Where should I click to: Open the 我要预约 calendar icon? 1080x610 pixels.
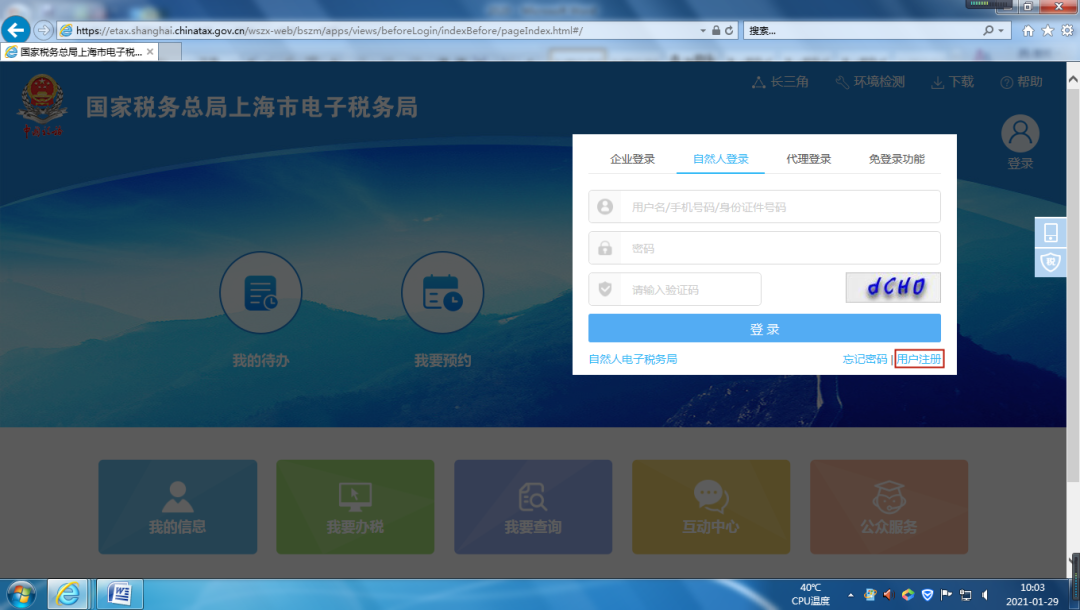click(442, 293)
